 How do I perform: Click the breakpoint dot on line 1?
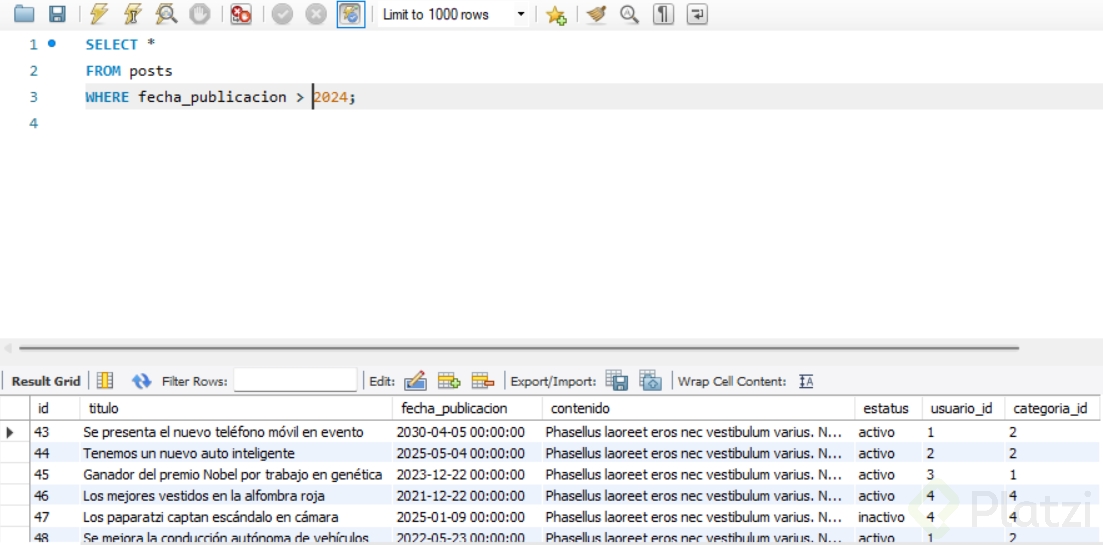51,44
